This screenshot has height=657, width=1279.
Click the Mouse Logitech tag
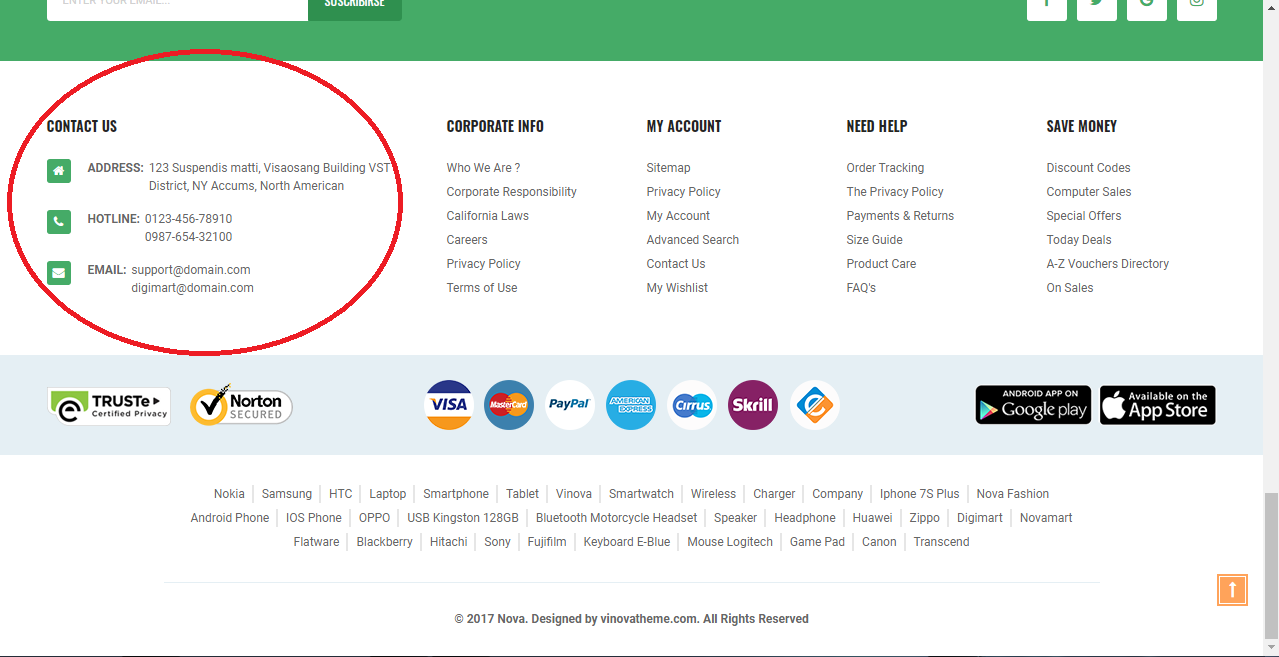pos(730,542)
